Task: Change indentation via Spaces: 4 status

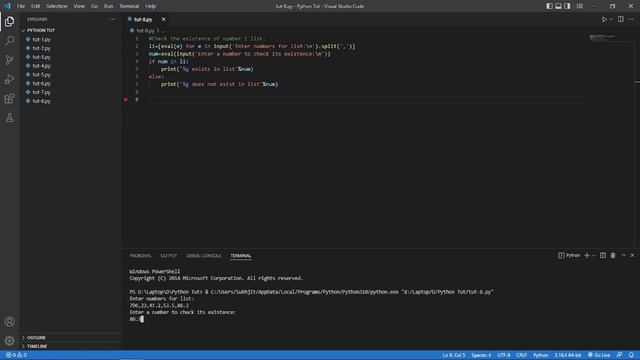Action: click(481, 355)
